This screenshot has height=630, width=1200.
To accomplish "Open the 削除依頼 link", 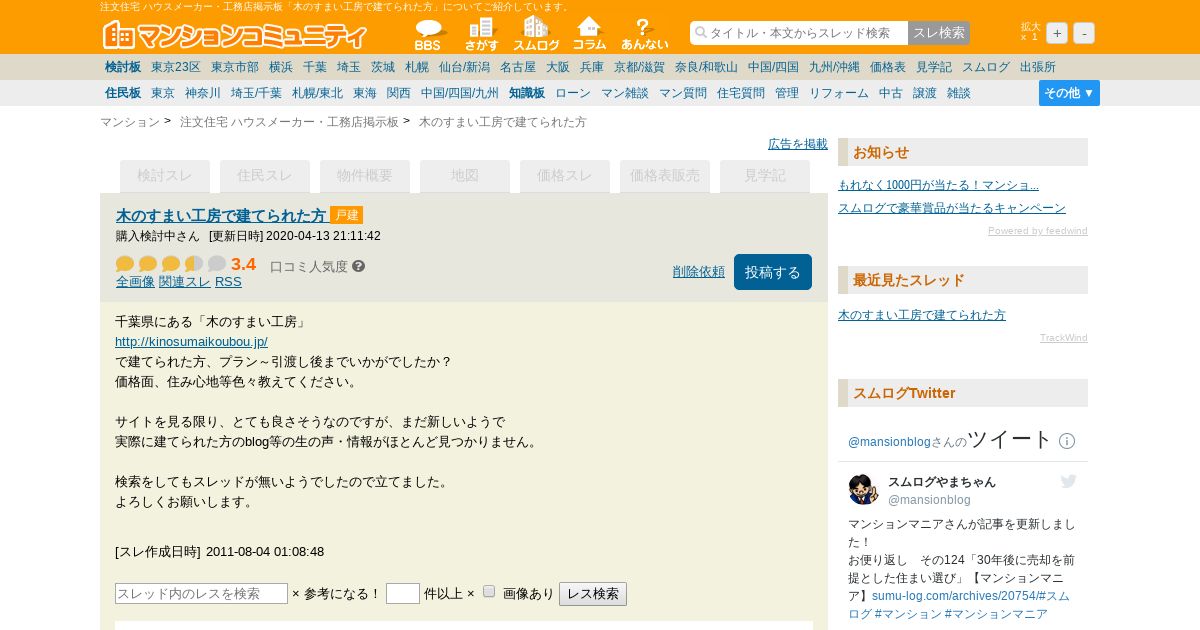I will coord(699,272).
